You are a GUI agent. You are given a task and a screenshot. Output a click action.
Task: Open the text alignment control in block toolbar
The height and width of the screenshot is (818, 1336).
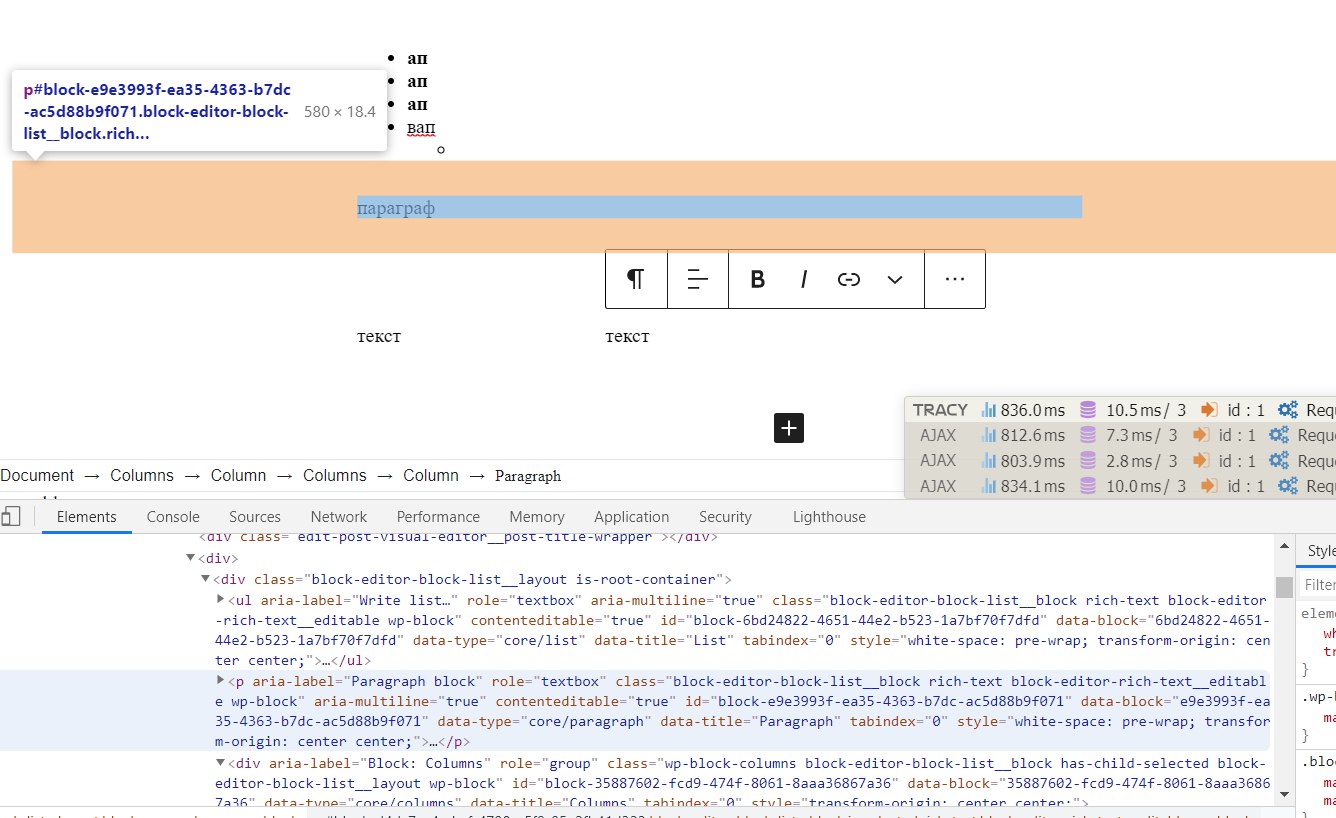[x=698, y=279]
